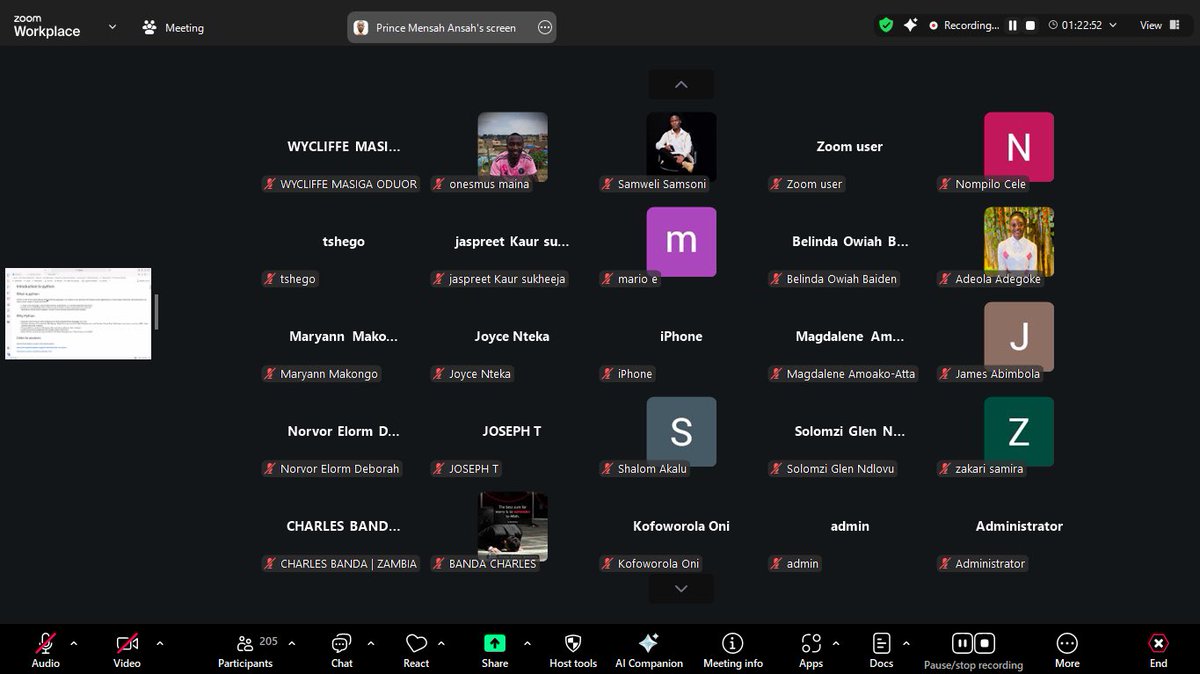This screenshot has height=674, width=1200.
Task: Start sharing with the green Share button
Action: tap(495, 649)
